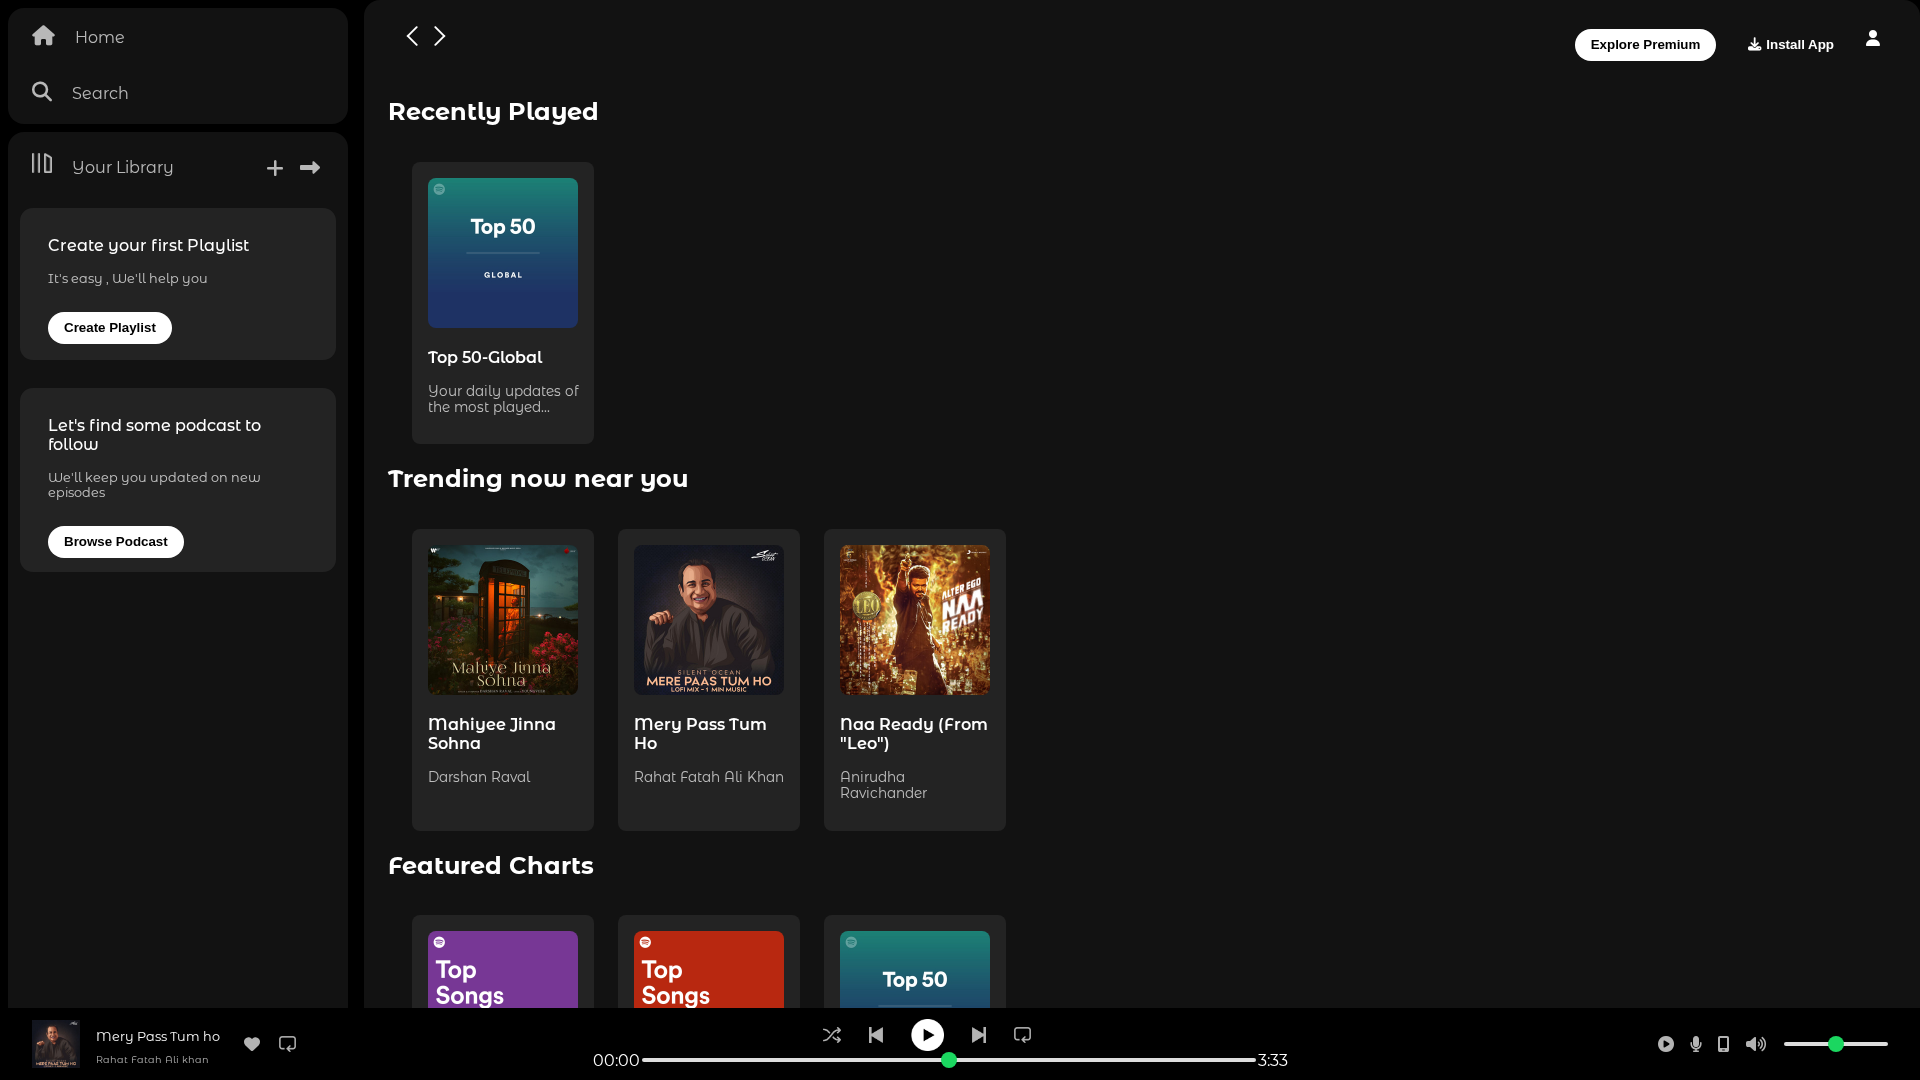The image size is (1920, 1080).
Task: Toggle repeat next to the next-track button
Action: pos(1022,1035)
